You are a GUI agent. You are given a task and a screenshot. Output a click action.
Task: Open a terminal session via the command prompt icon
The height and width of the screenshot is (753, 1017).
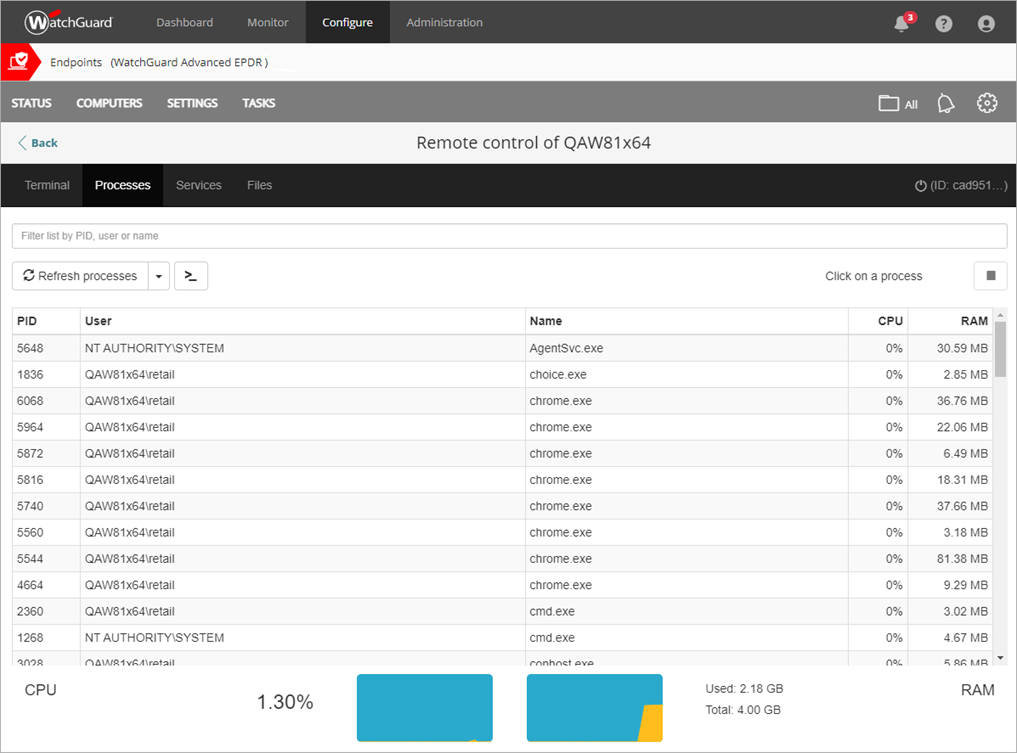pyautogui.click(x=190, y=276)
